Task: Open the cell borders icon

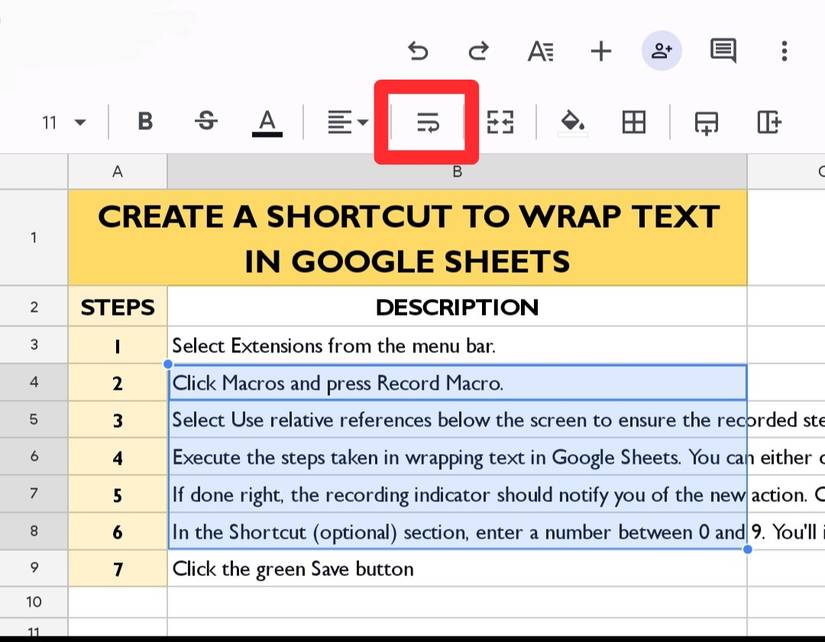Action: pyautogui.click(x=634, y=123)
